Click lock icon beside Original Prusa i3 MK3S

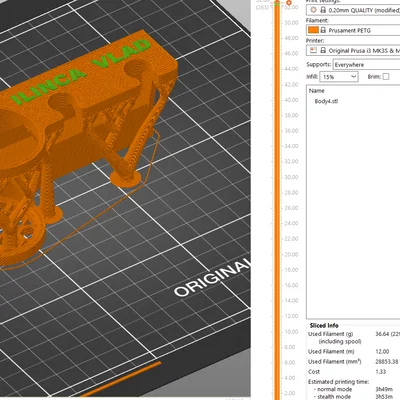[x=323, y=50]
